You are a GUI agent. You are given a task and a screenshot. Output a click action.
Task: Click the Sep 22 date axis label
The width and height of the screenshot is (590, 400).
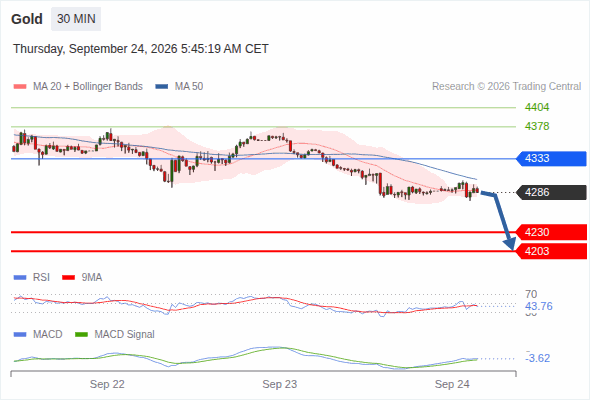(107, 385)
